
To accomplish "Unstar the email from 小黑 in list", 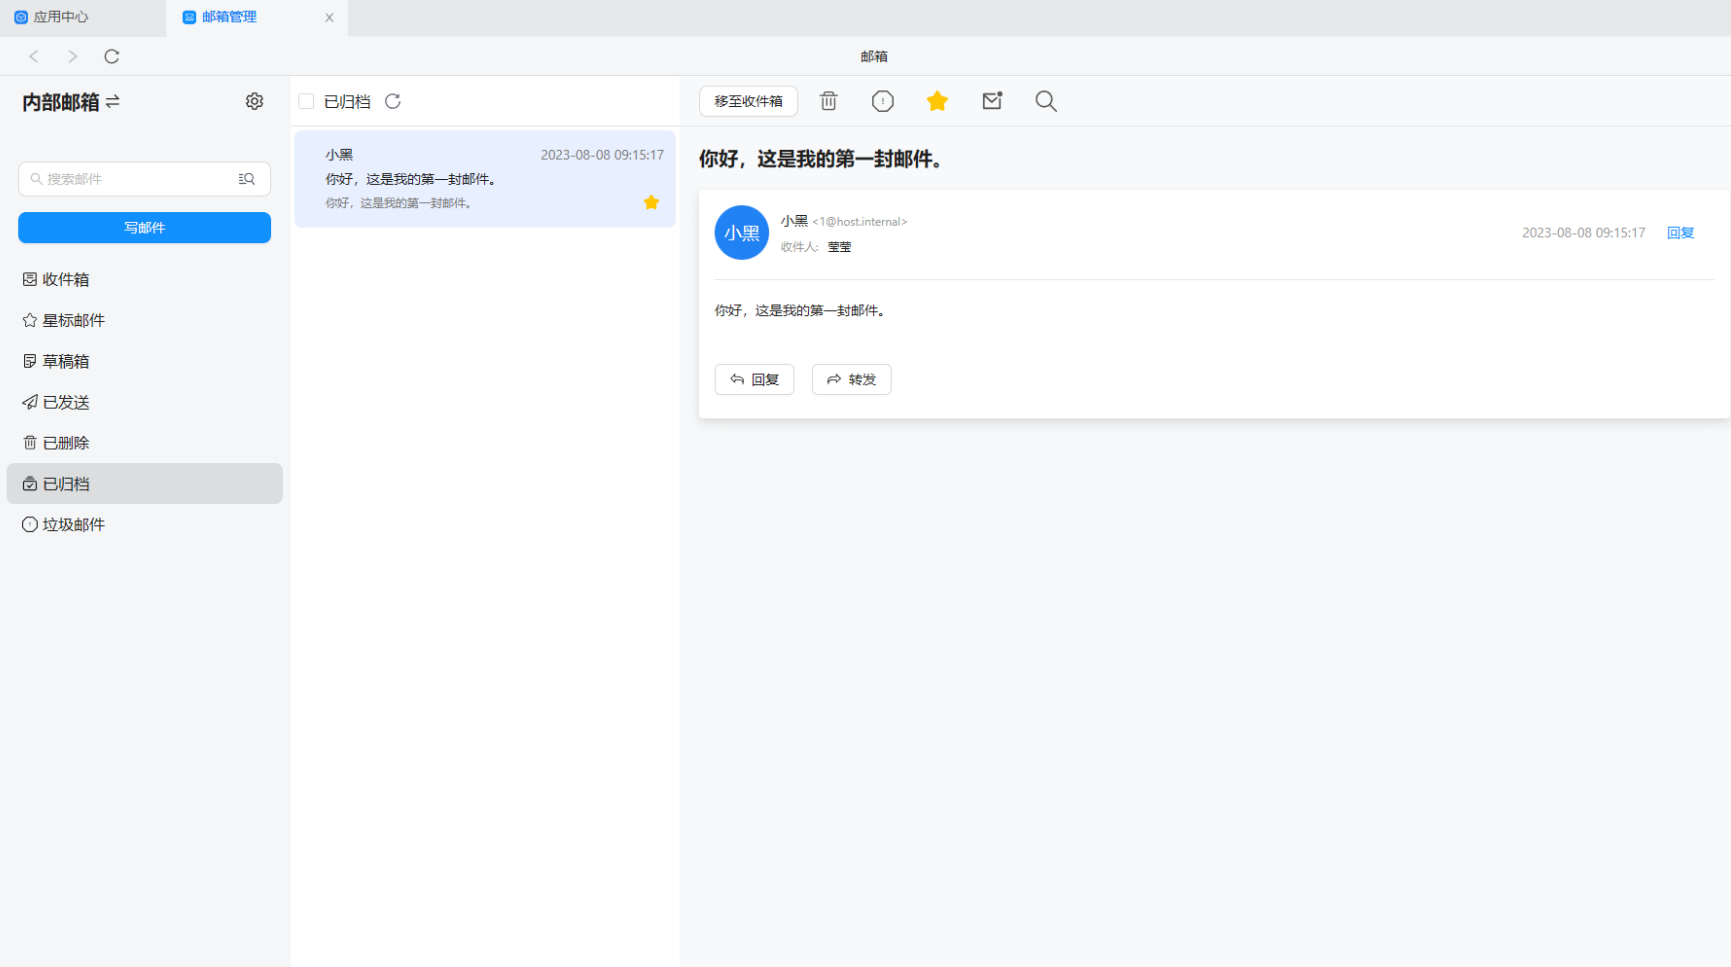I will 651,203.
